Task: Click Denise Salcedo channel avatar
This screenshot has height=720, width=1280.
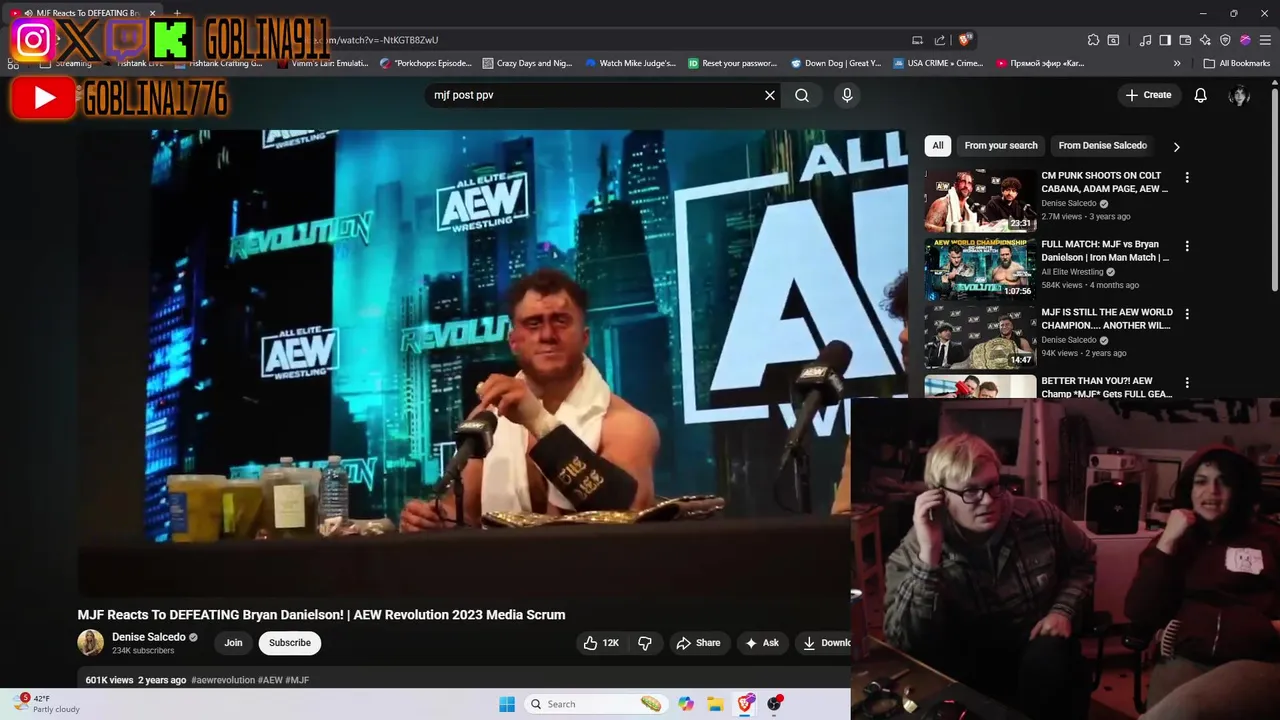Action: tap(91, 643)
